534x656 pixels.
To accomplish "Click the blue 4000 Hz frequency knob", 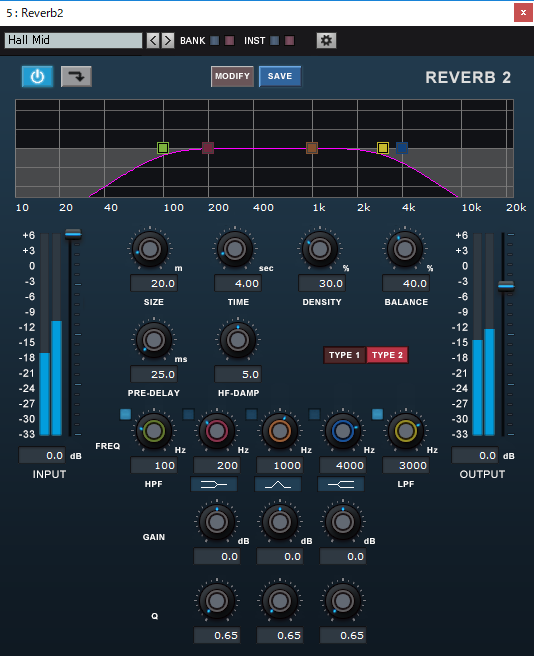I will click(342, 431).
